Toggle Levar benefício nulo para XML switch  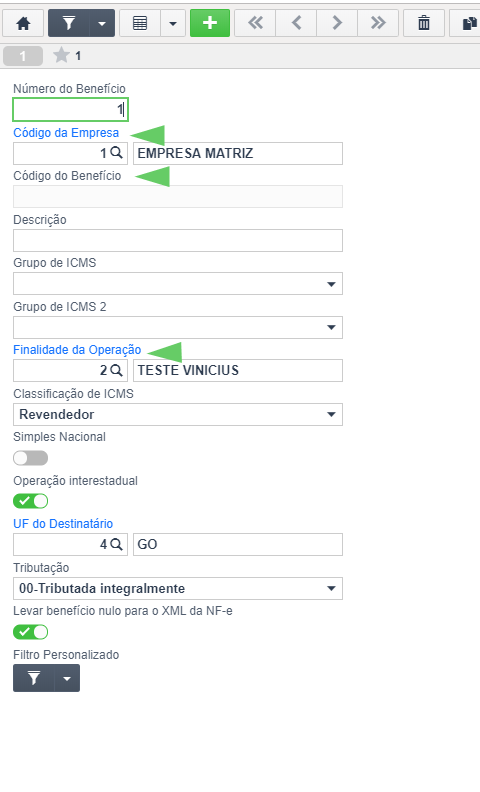pyautogui.click(x=31, y=632)
